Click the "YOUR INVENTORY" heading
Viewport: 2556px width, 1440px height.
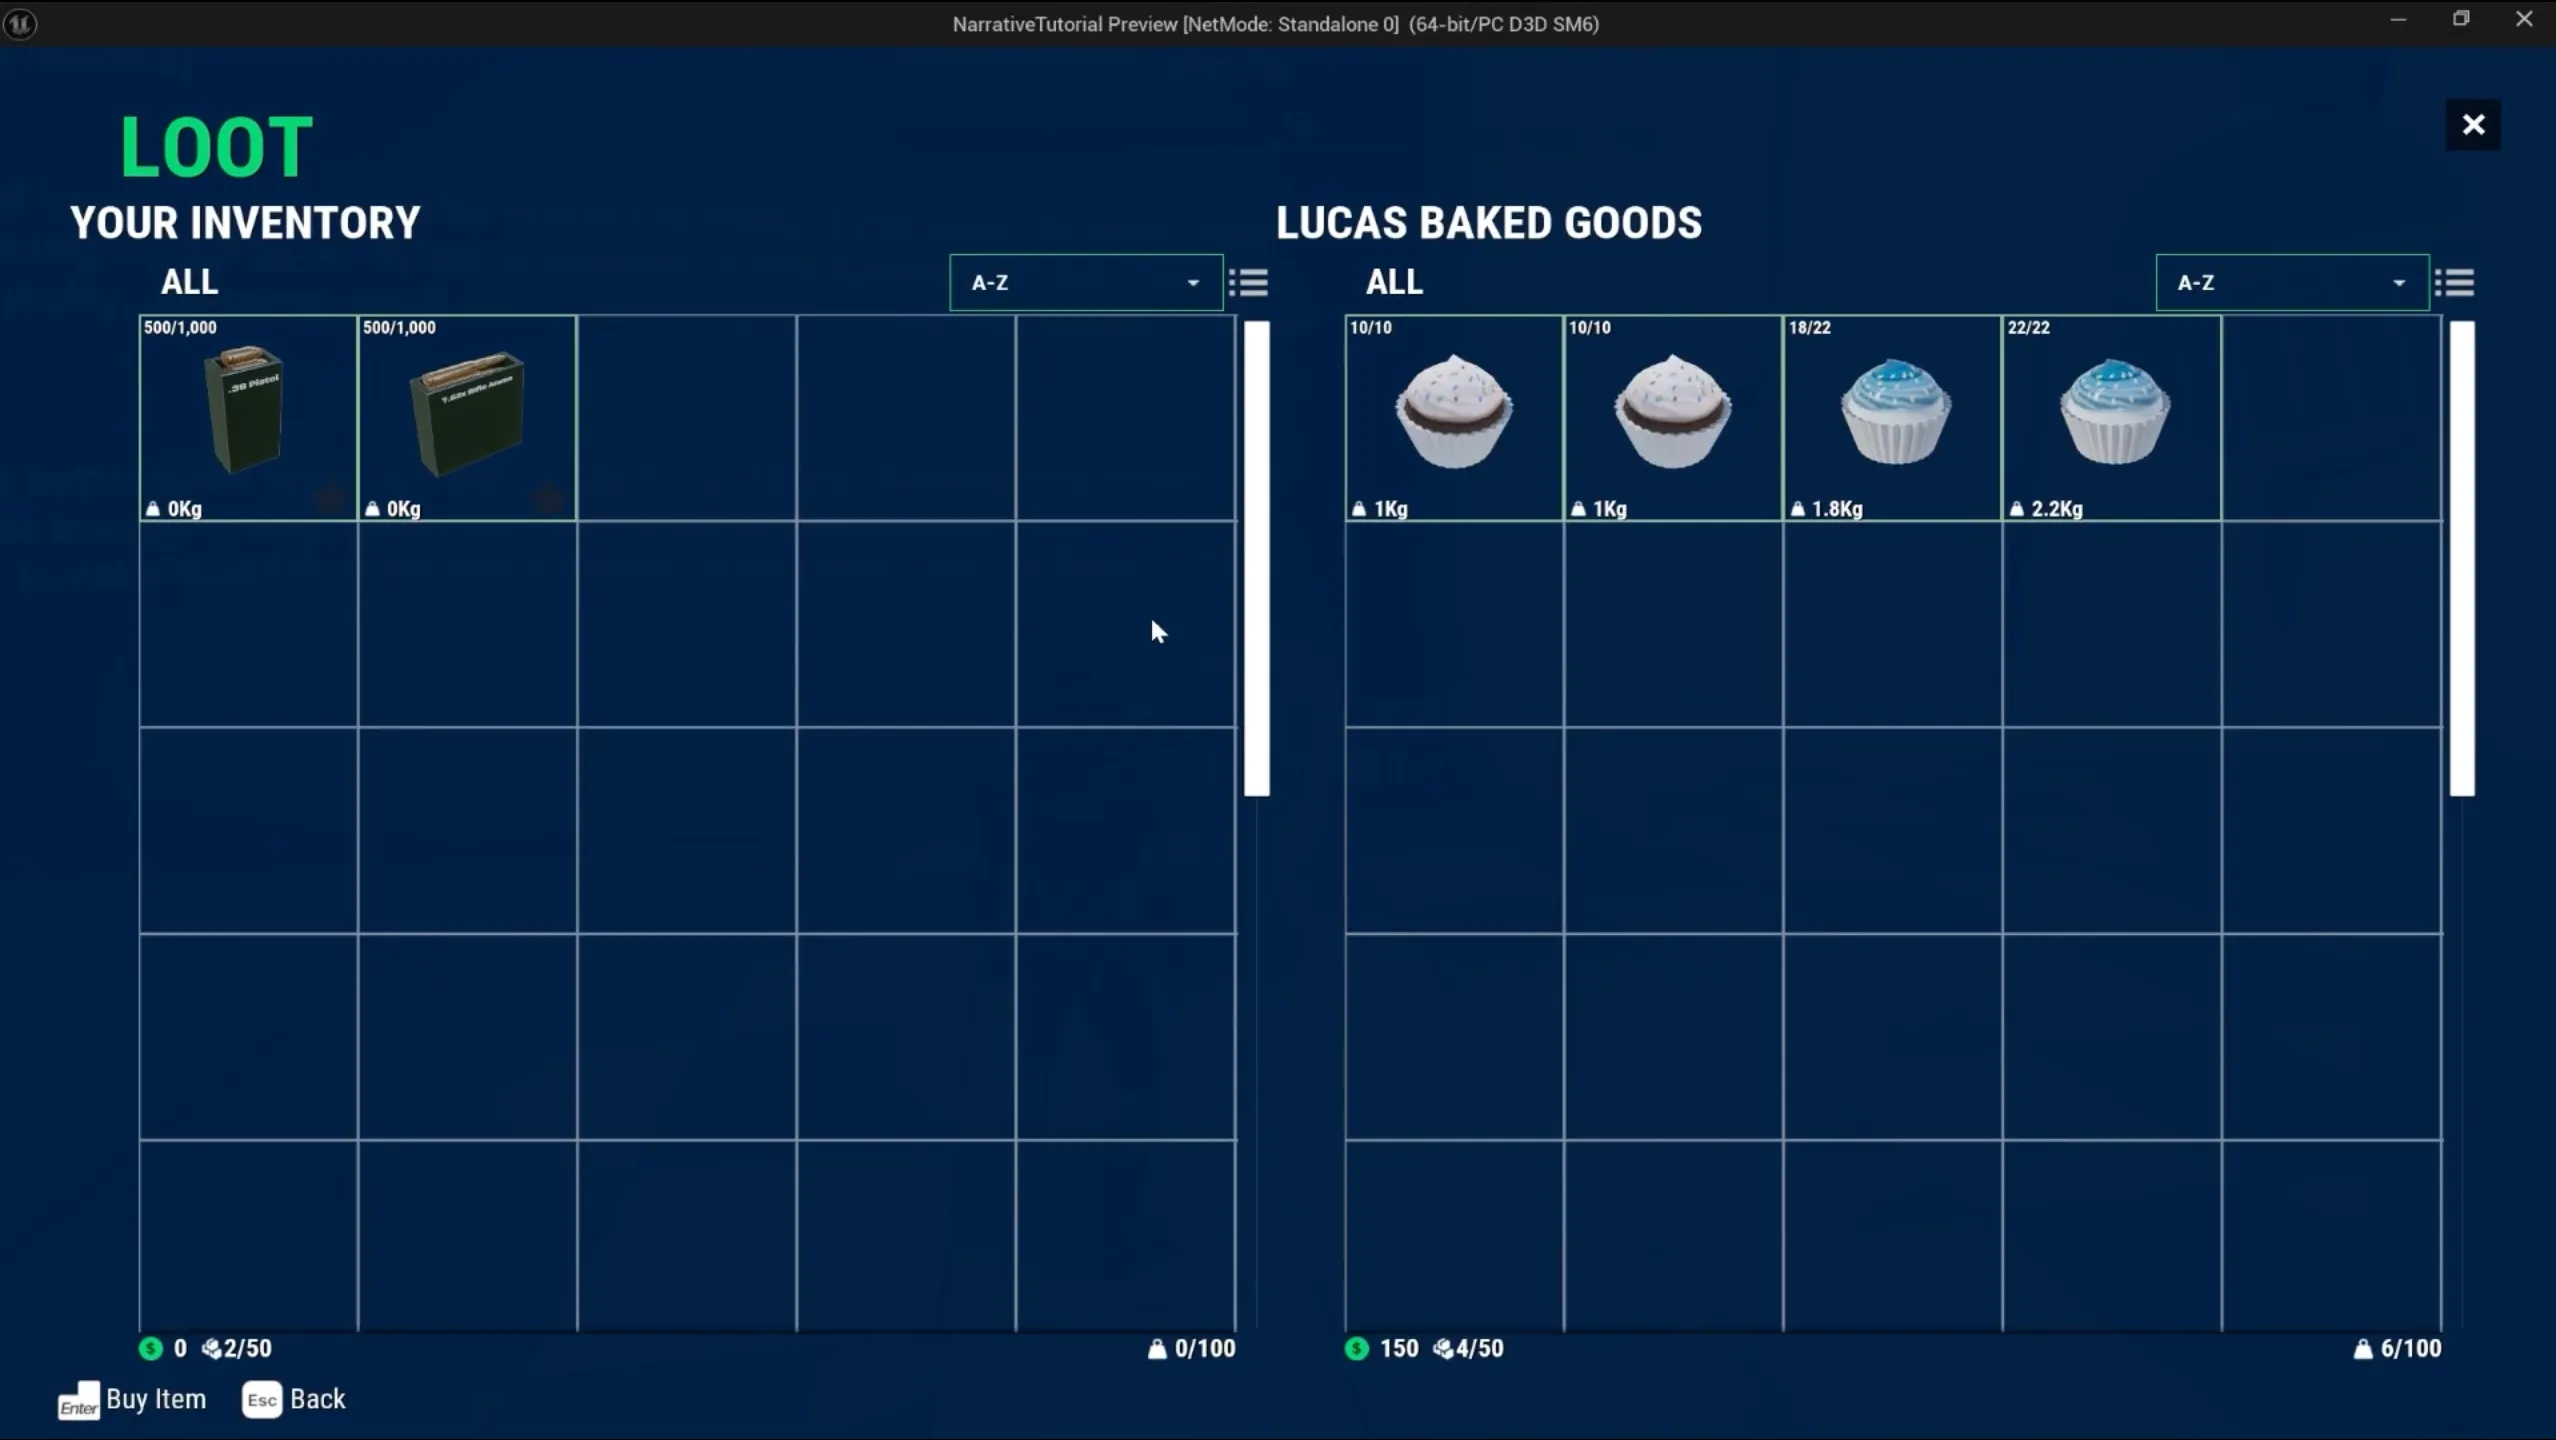[245, 222]
